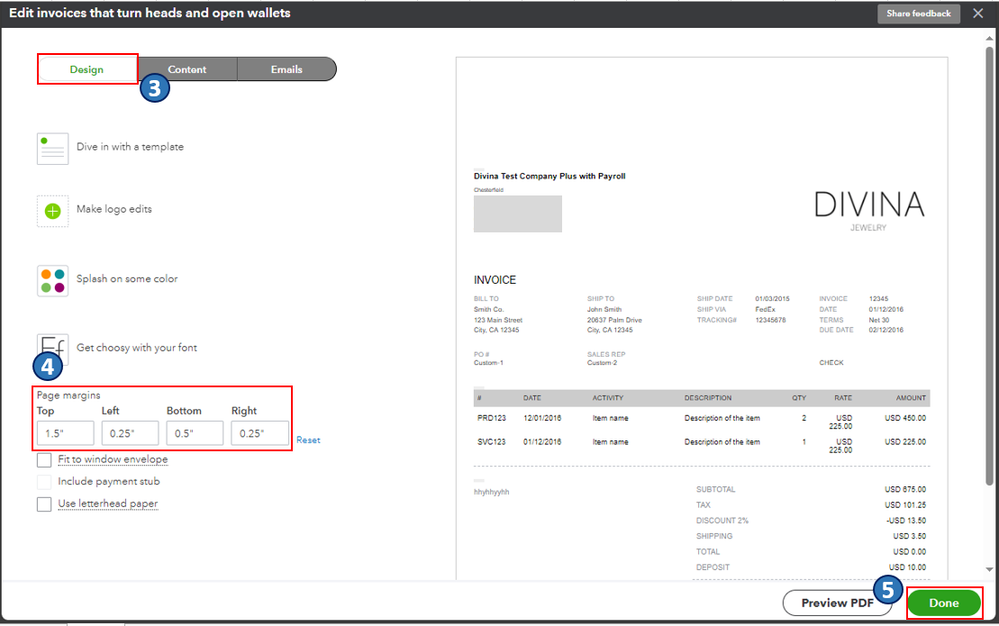Click the gray placeholder box in preview
Screen dimensions: 999x626
(x=517, y=214)
